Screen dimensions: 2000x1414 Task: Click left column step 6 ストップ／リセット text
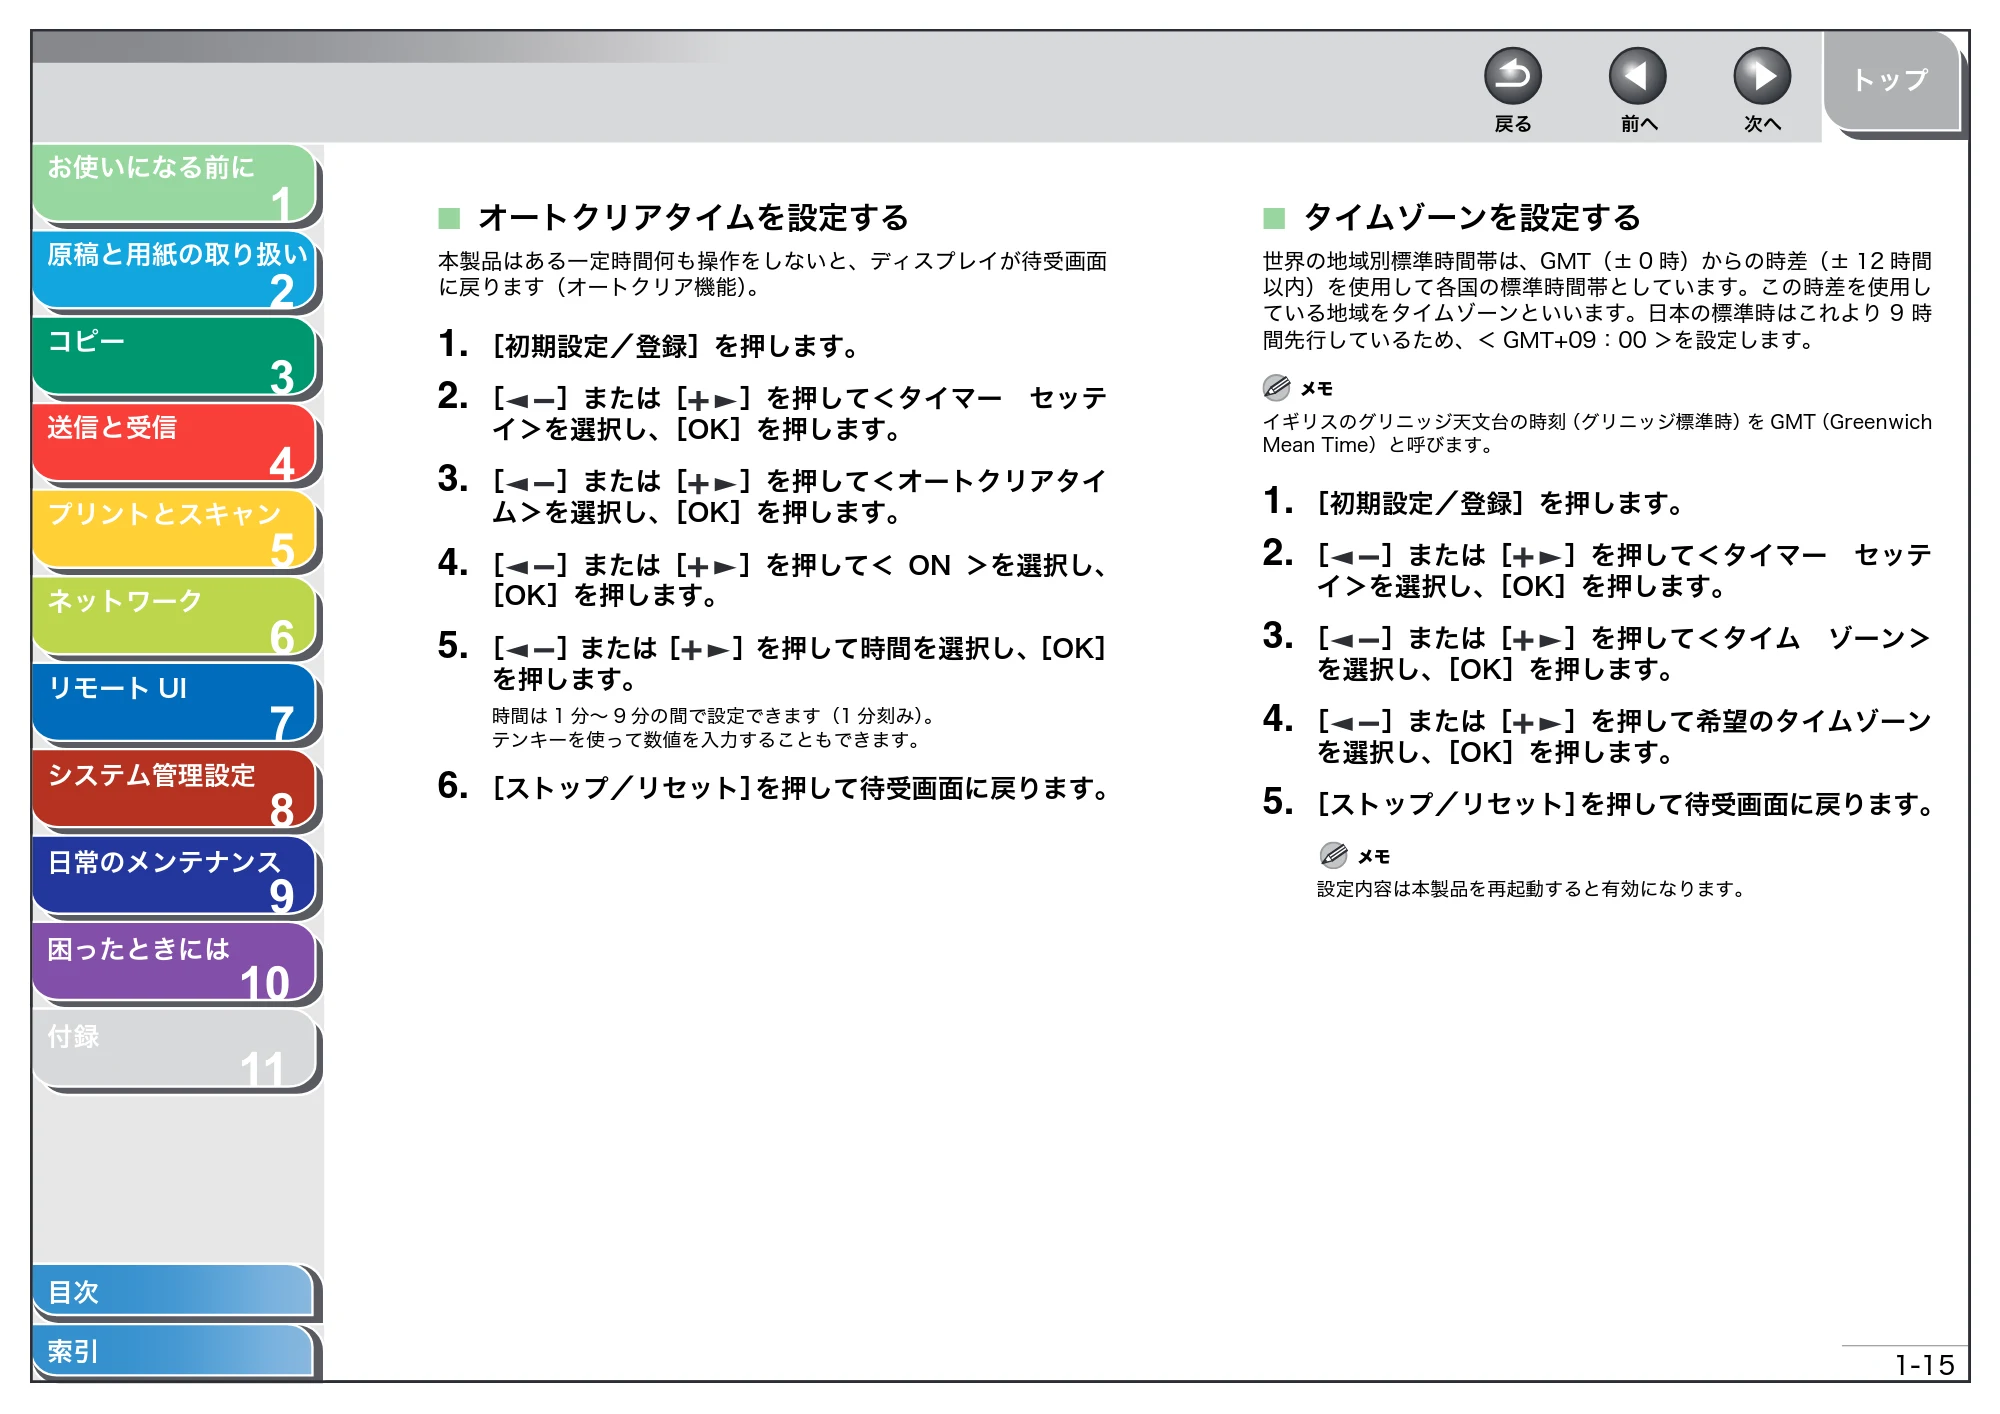click(801, 788)
